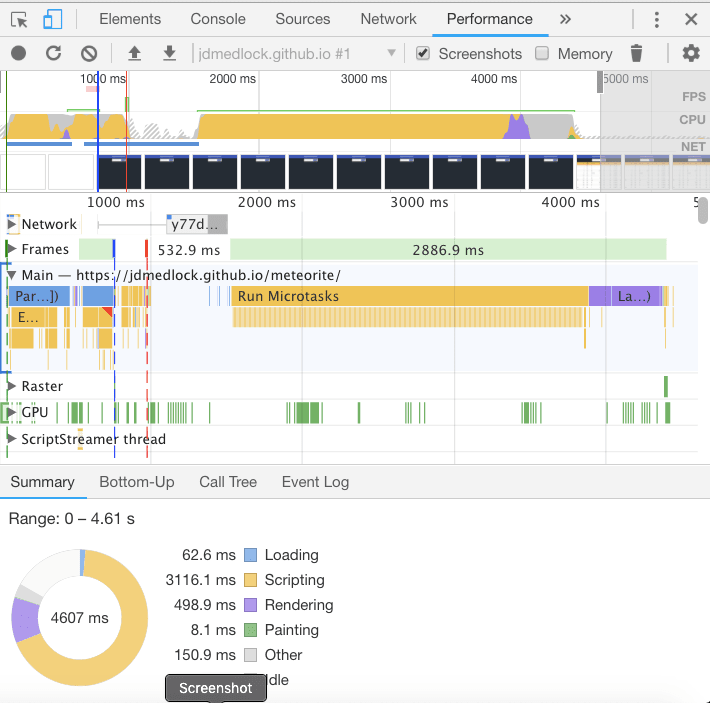Collapse the Main thread track

12,275
